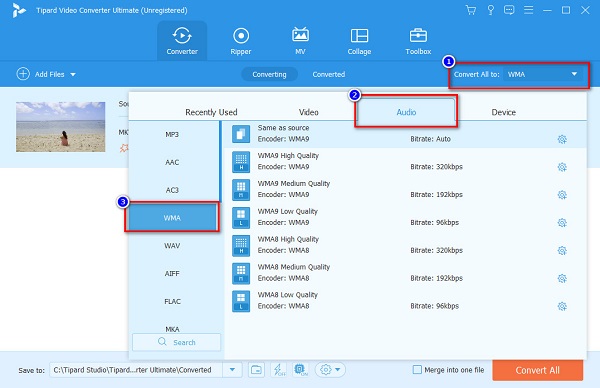Open the hamburger menu icon
Viewport: 600px width, 388px height.
(528, 10)
